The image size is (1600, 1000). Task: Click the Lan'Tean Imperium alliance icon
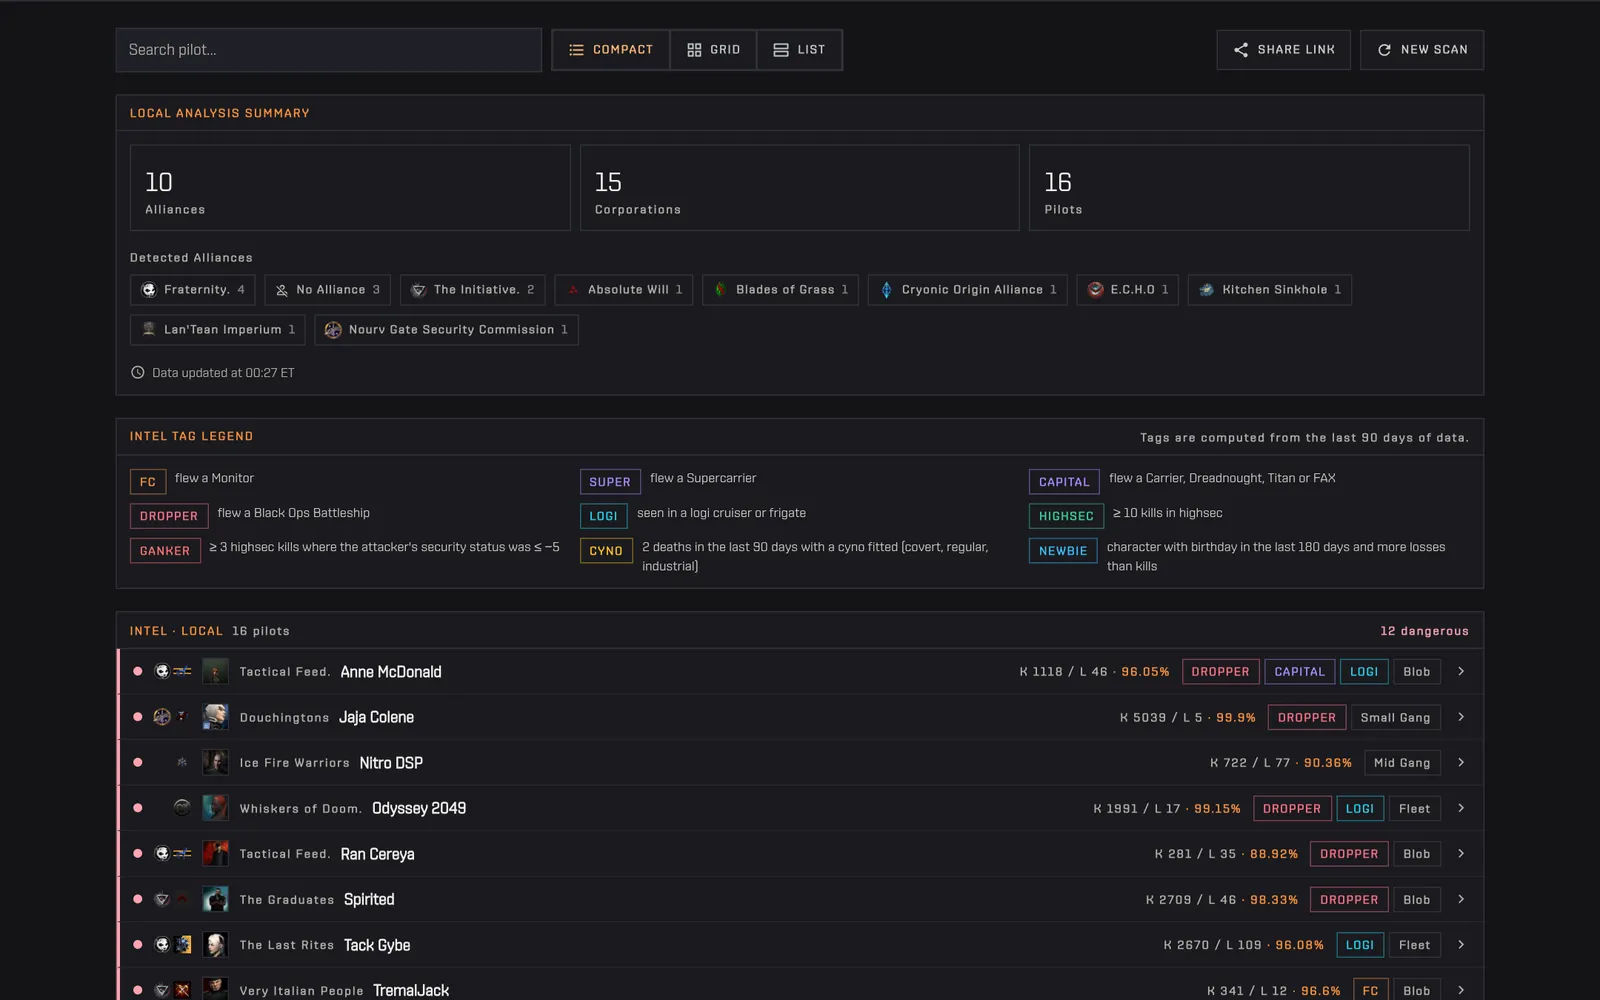point(149,330)
